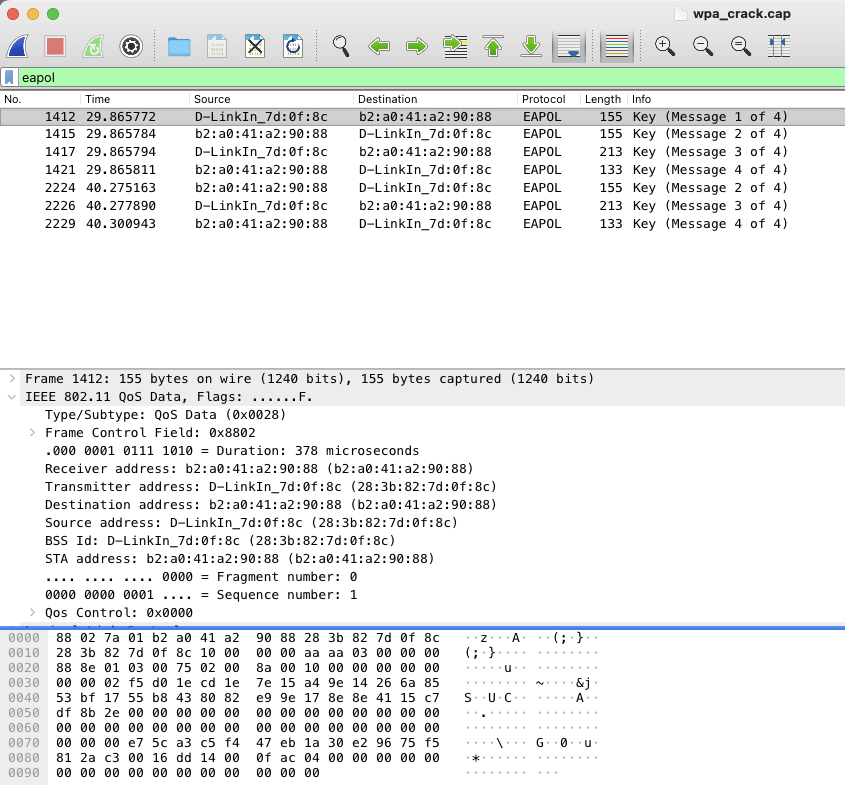The height and width of the screenshot is (785, 845).
Task: Expand the Qos Control: 0x0000 entry
Action: (x=32, y=613)
